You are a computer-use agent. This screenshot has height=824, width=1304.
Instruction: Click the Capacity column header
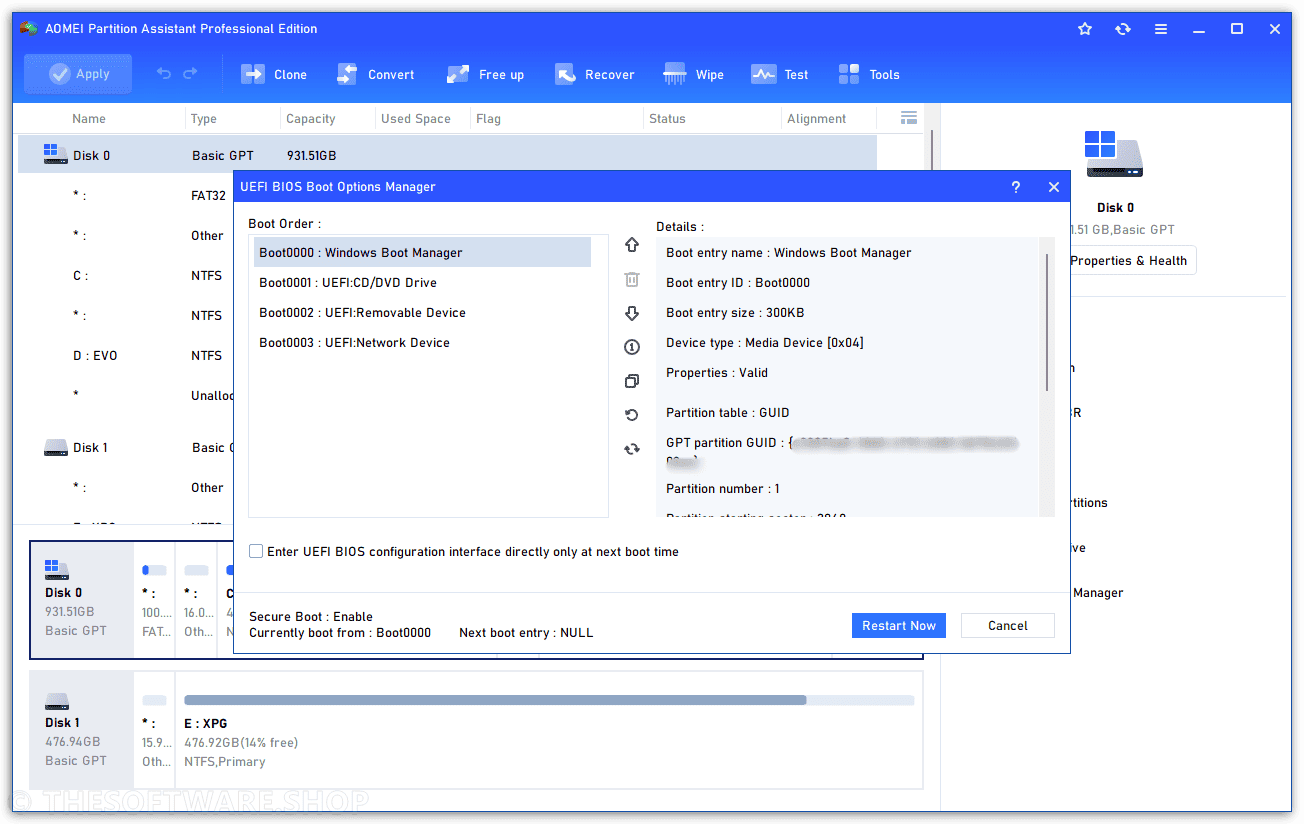pos(311,118)
